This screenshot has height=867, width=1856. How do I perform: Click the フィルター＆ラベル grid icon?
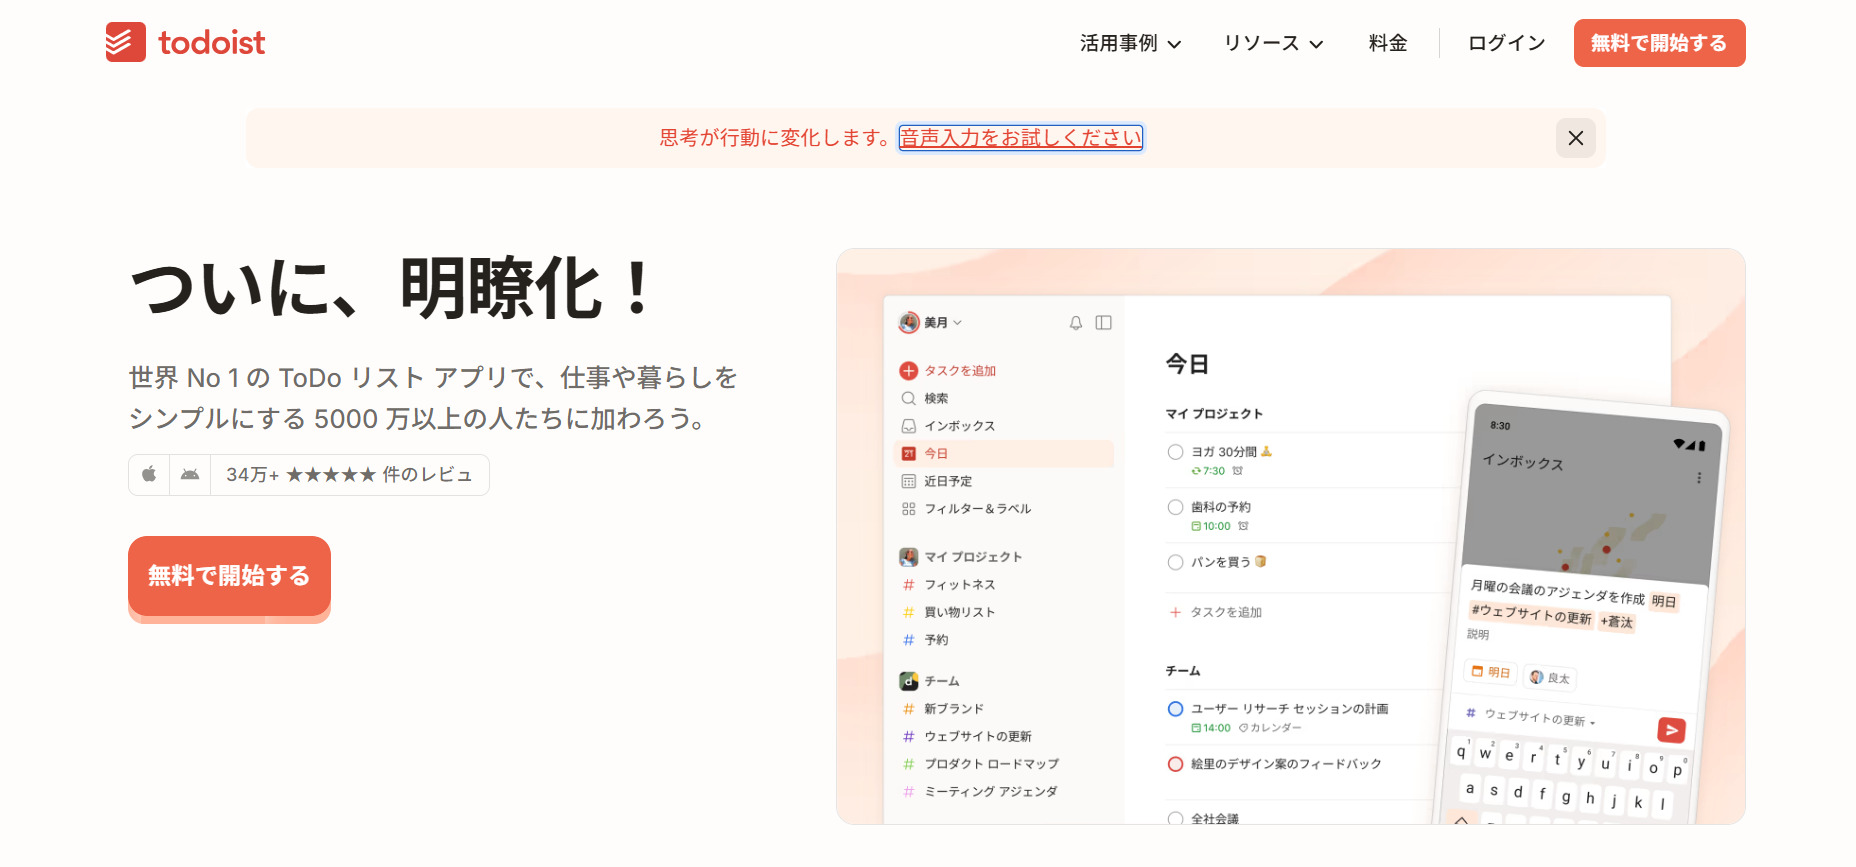[x=908, y=509]
